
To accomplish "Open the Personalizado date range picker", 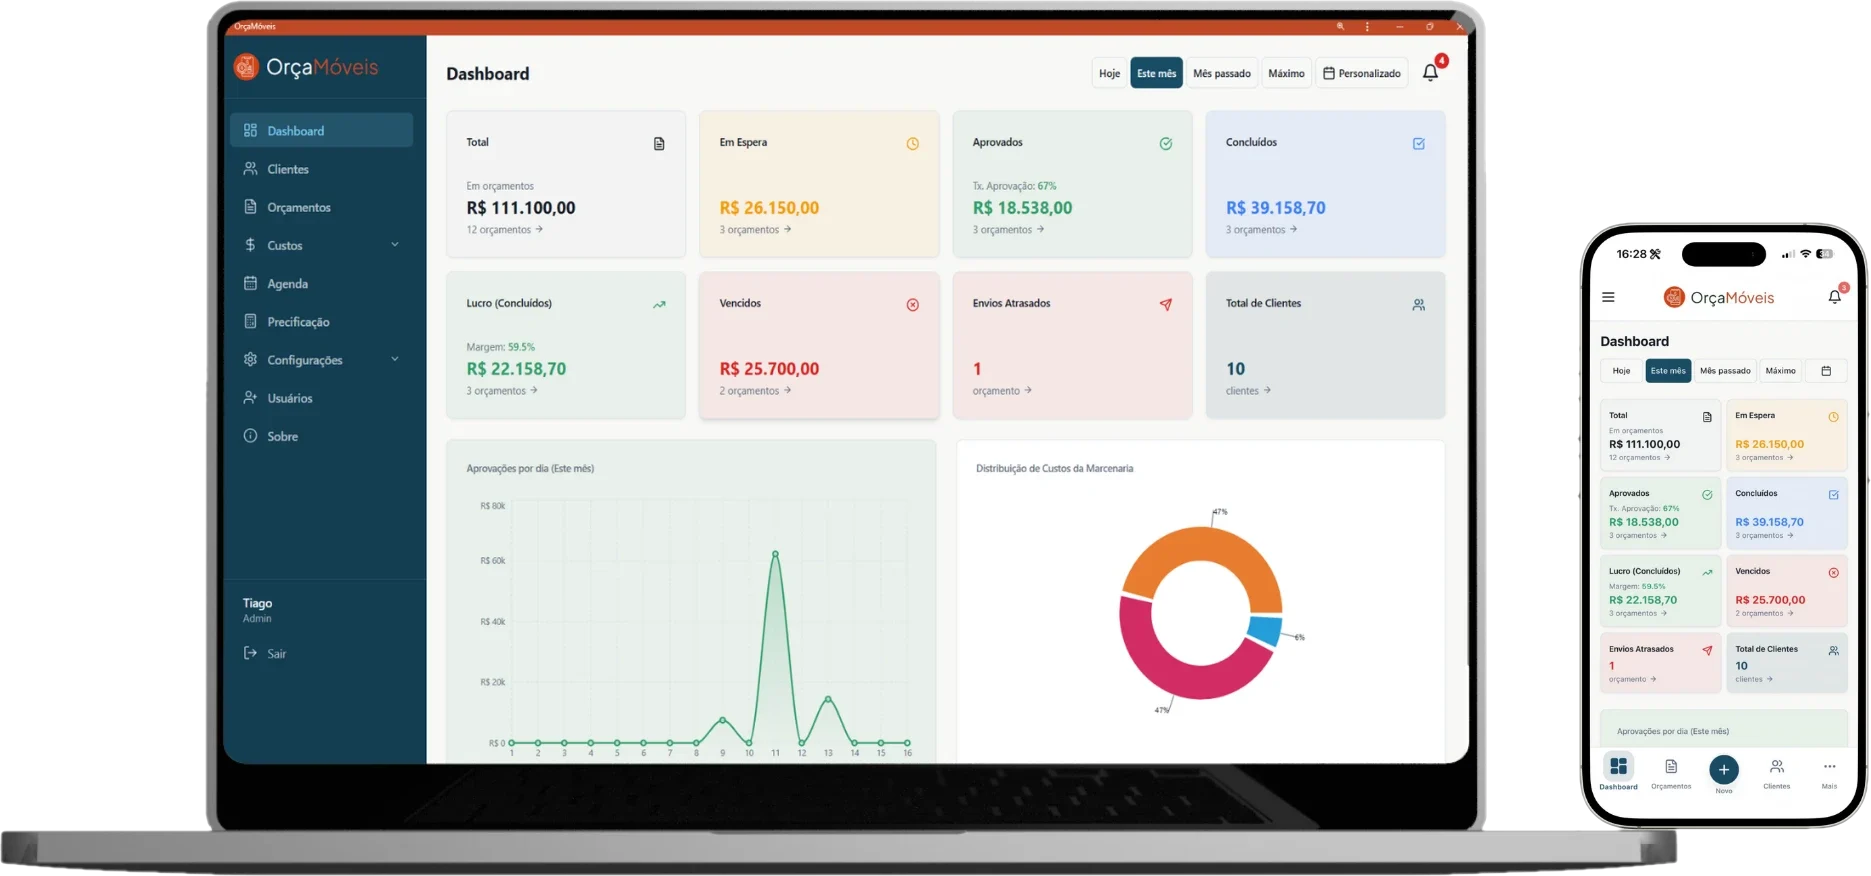I will pos(1361,73).
